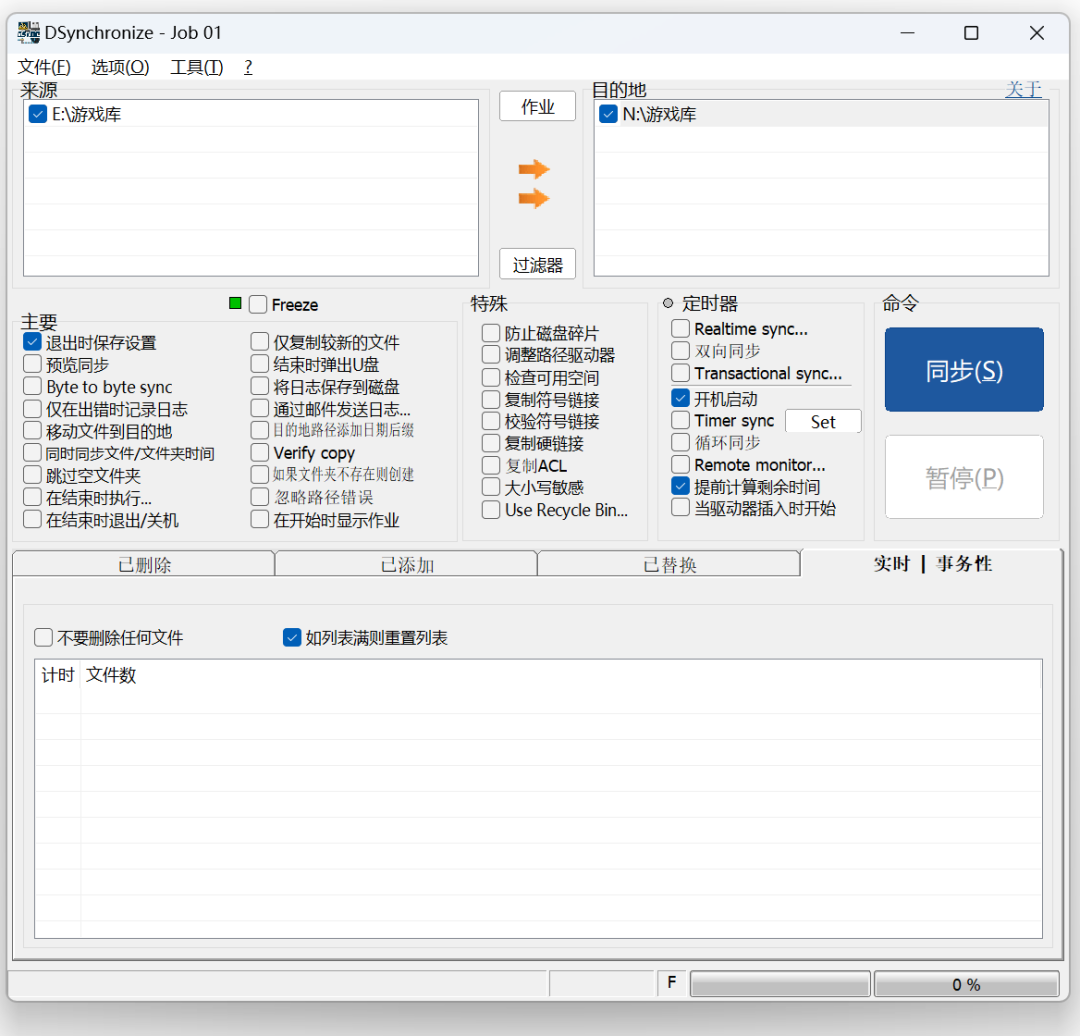Enable 将日志保存到磁盘

click(x=260, y=386)
